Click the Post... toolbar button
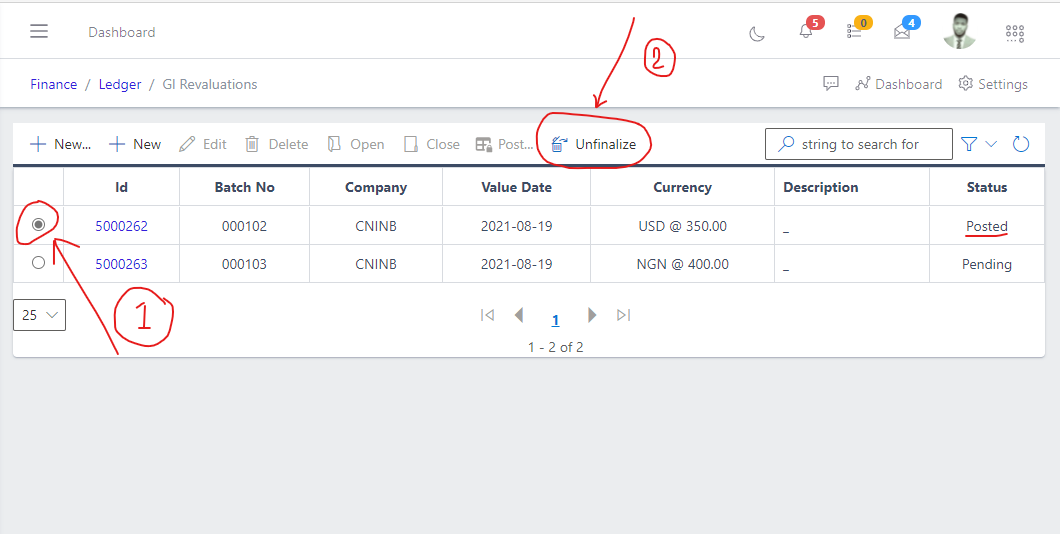 point(504,144)
